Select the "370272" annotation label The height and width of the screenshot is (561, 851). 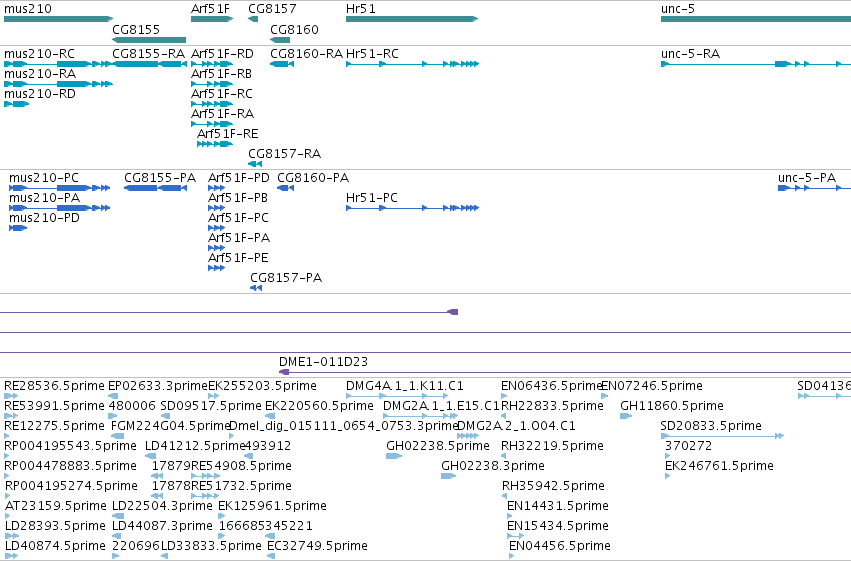(x=688, y=446)
